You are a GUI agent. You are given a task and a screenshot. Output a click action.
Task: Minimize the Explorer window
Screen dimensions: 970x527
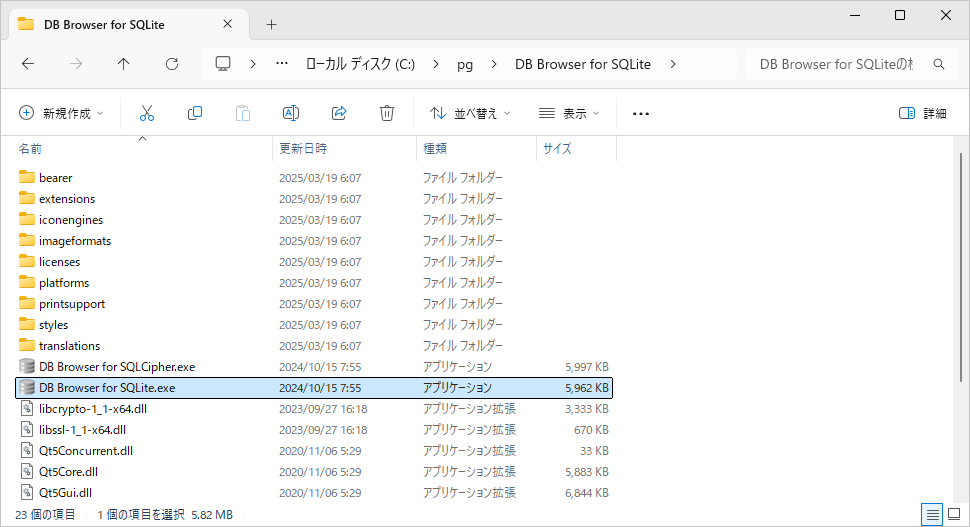click(855, 15)
